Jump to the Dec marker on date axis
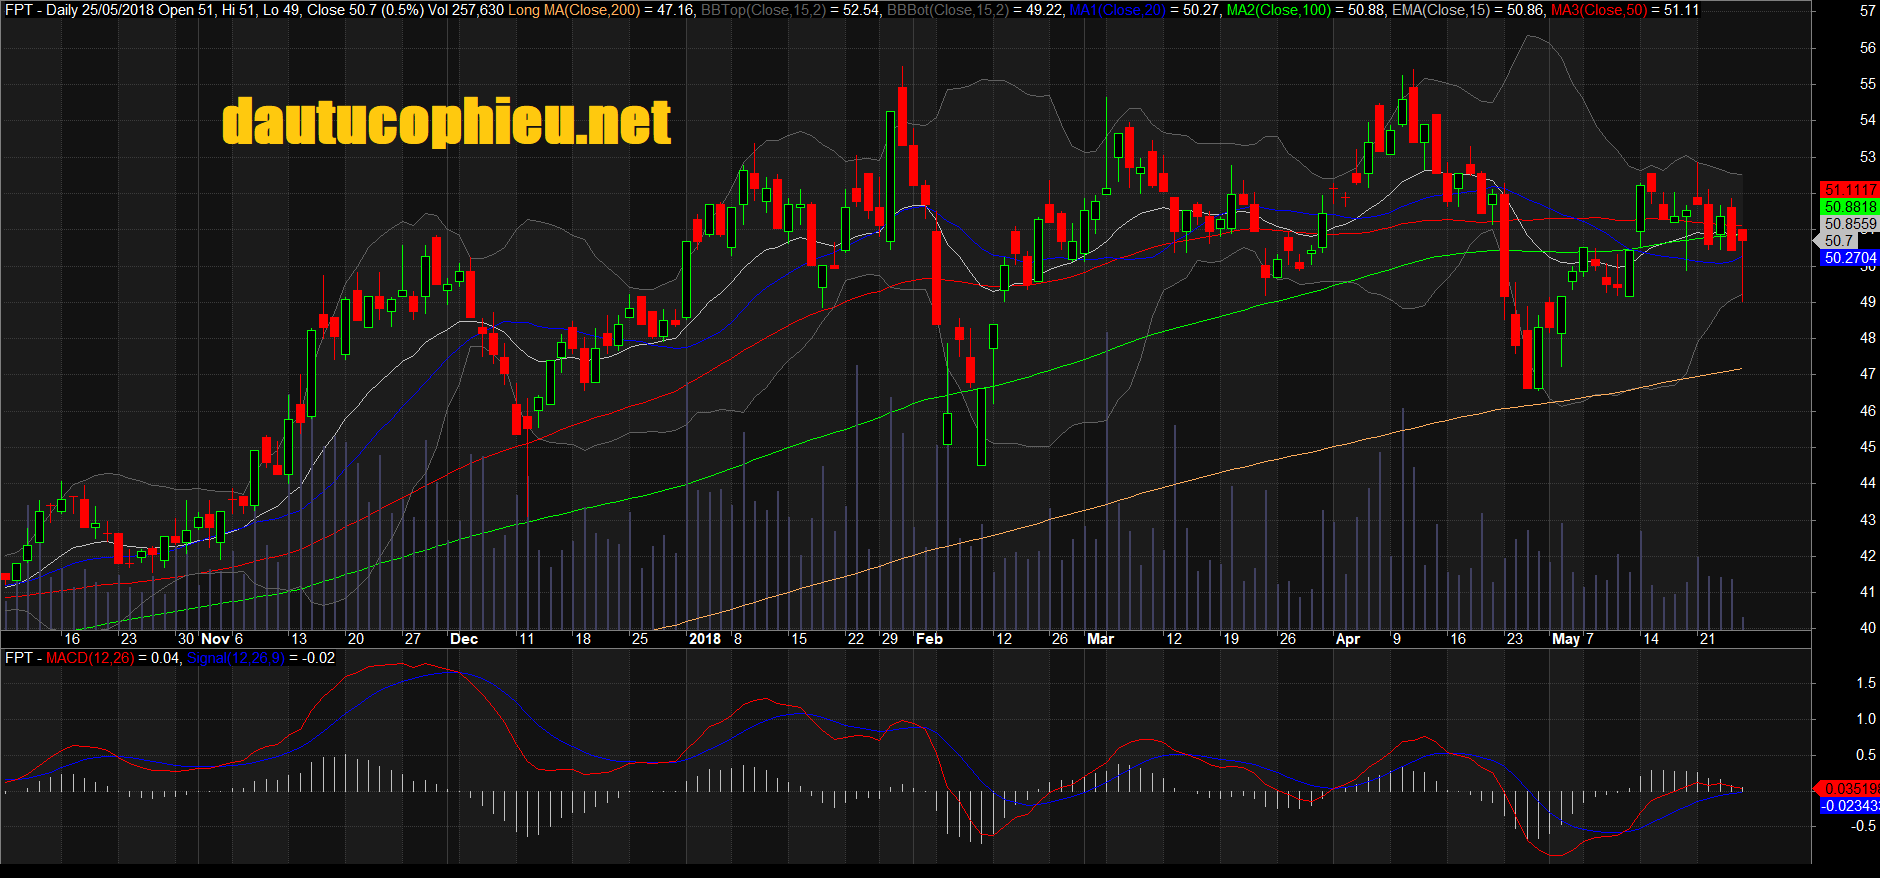The image size is (1880, 878). coord(464,639)
